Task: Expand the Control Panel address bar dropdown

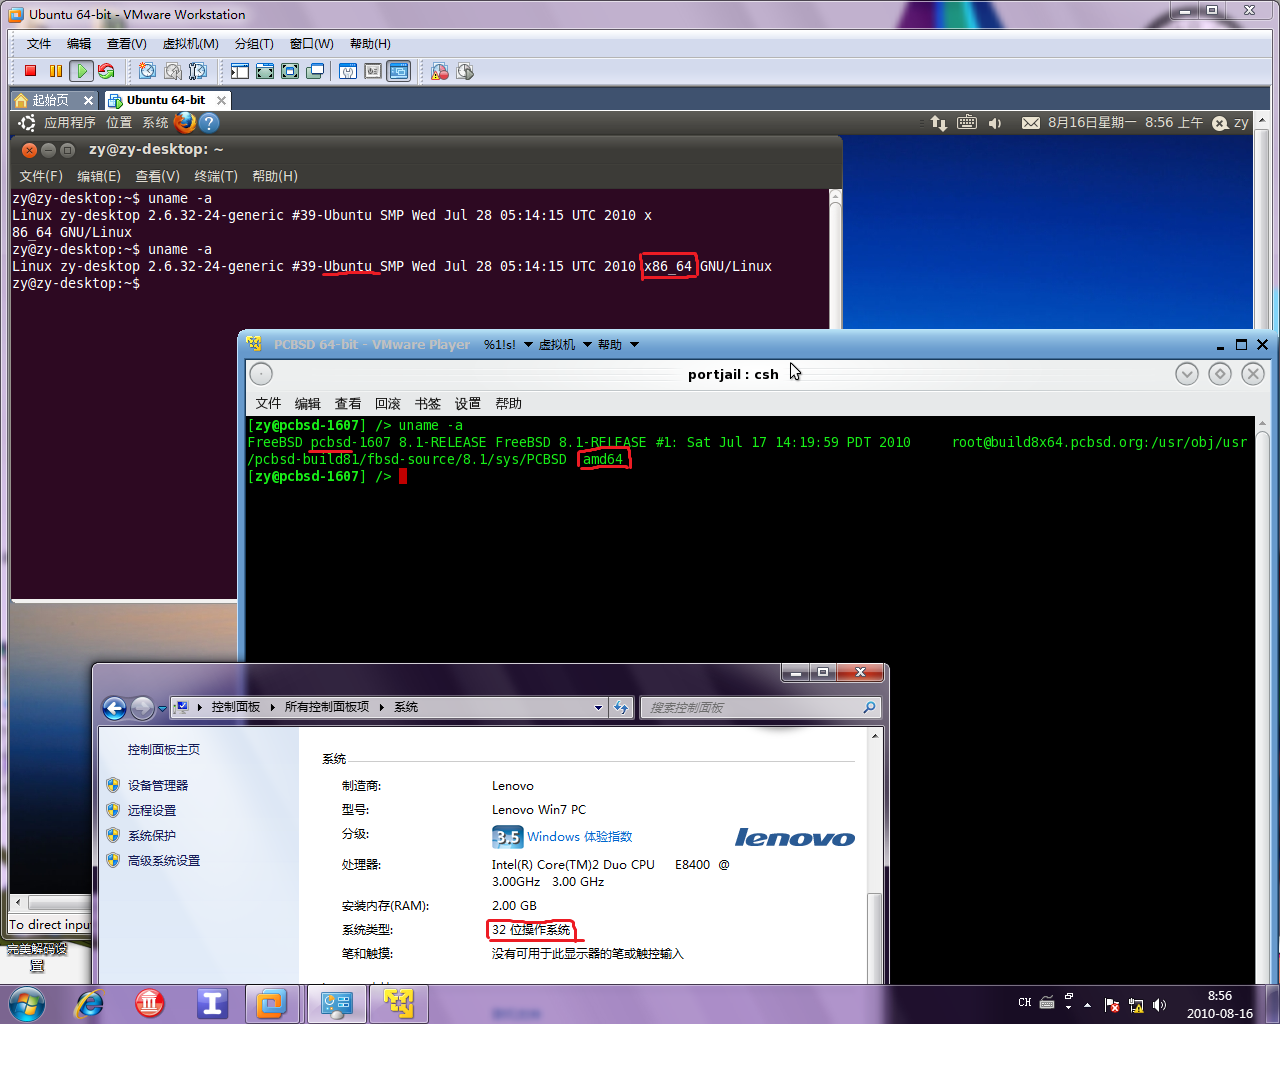Action: (x=599, y=707)
